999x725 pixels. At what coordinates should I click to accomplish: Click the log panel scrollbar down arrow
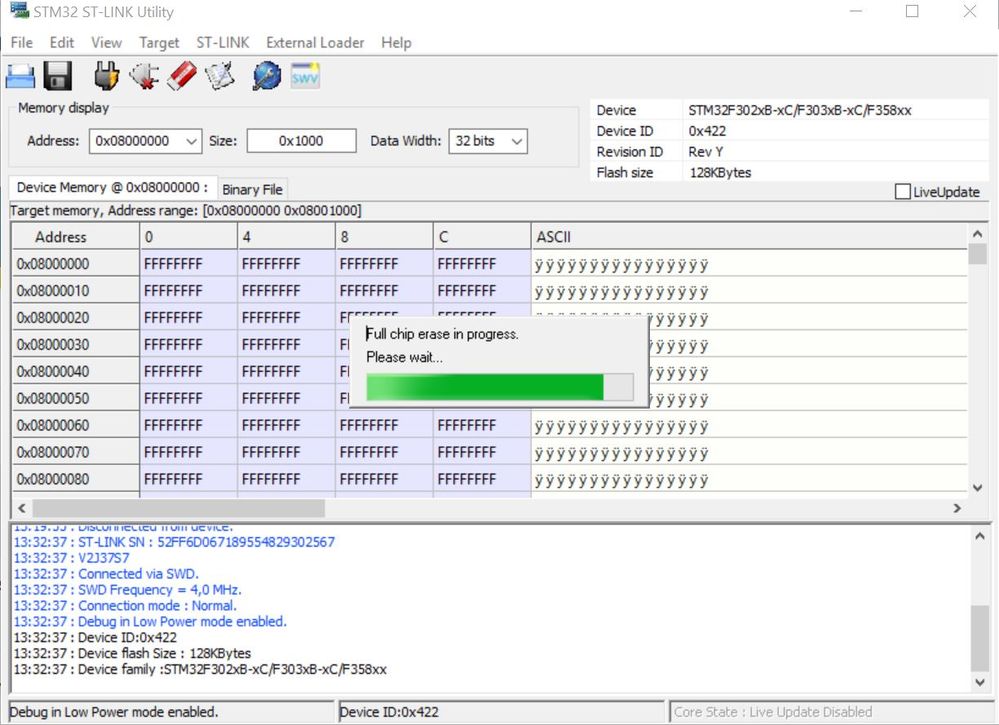[x=980, y=682]
